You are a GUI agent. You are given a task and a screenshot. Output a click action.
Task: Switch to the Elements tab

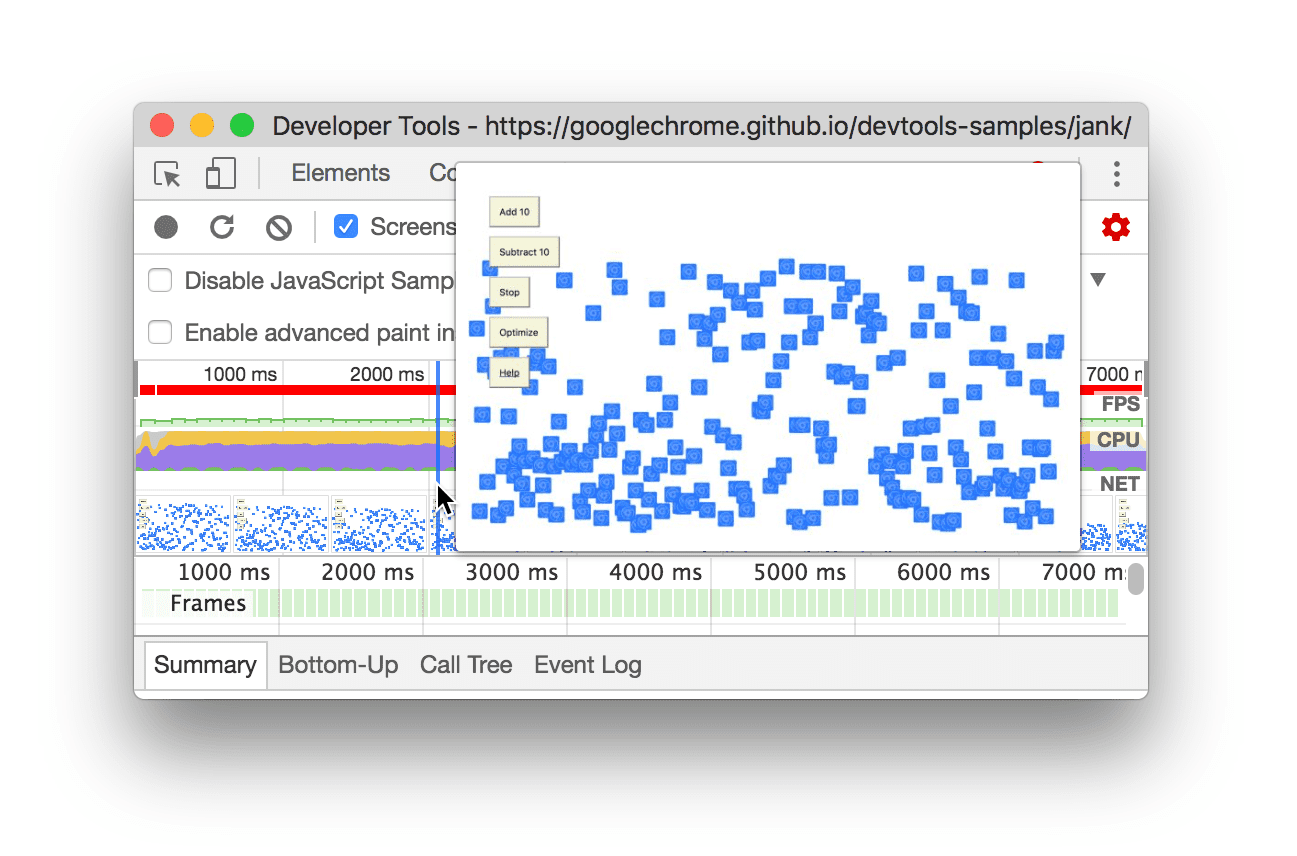coord(340,173)
